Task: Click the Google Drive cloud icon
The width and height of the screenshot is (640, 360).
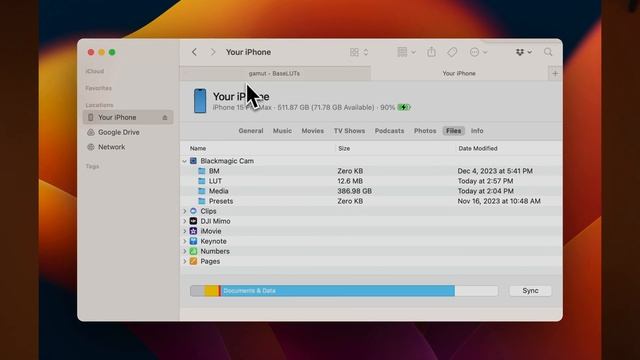Action: coord(91,132)
